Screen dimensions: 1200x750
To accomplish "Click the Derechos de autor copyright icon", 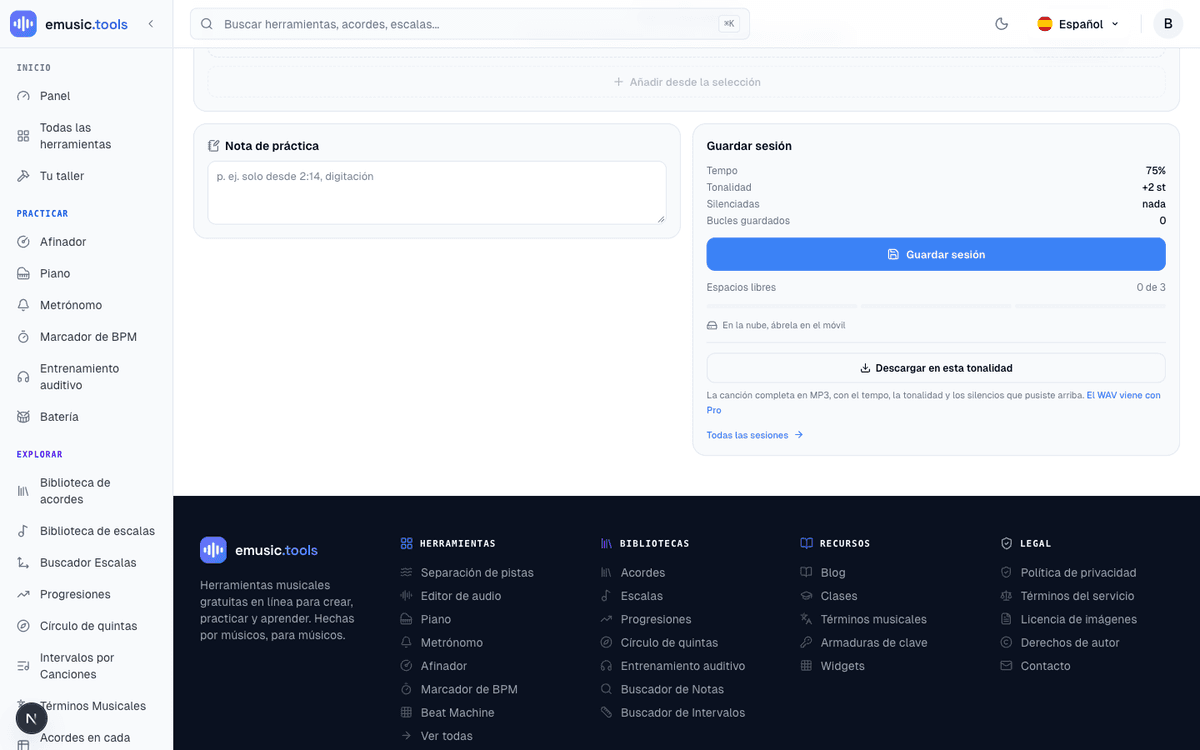I will 1006,643.
